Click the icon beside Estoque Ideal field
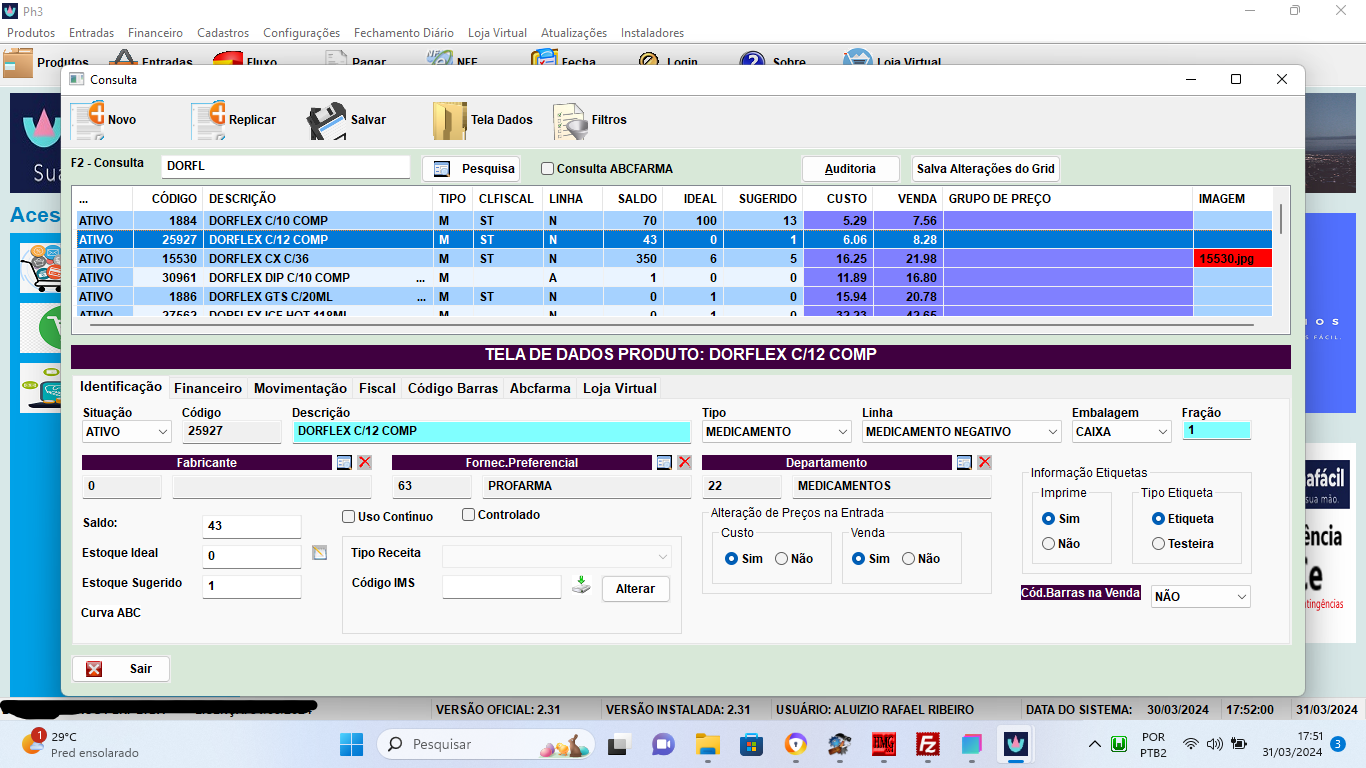1366x768 pixels. click(x=320, y=552)
